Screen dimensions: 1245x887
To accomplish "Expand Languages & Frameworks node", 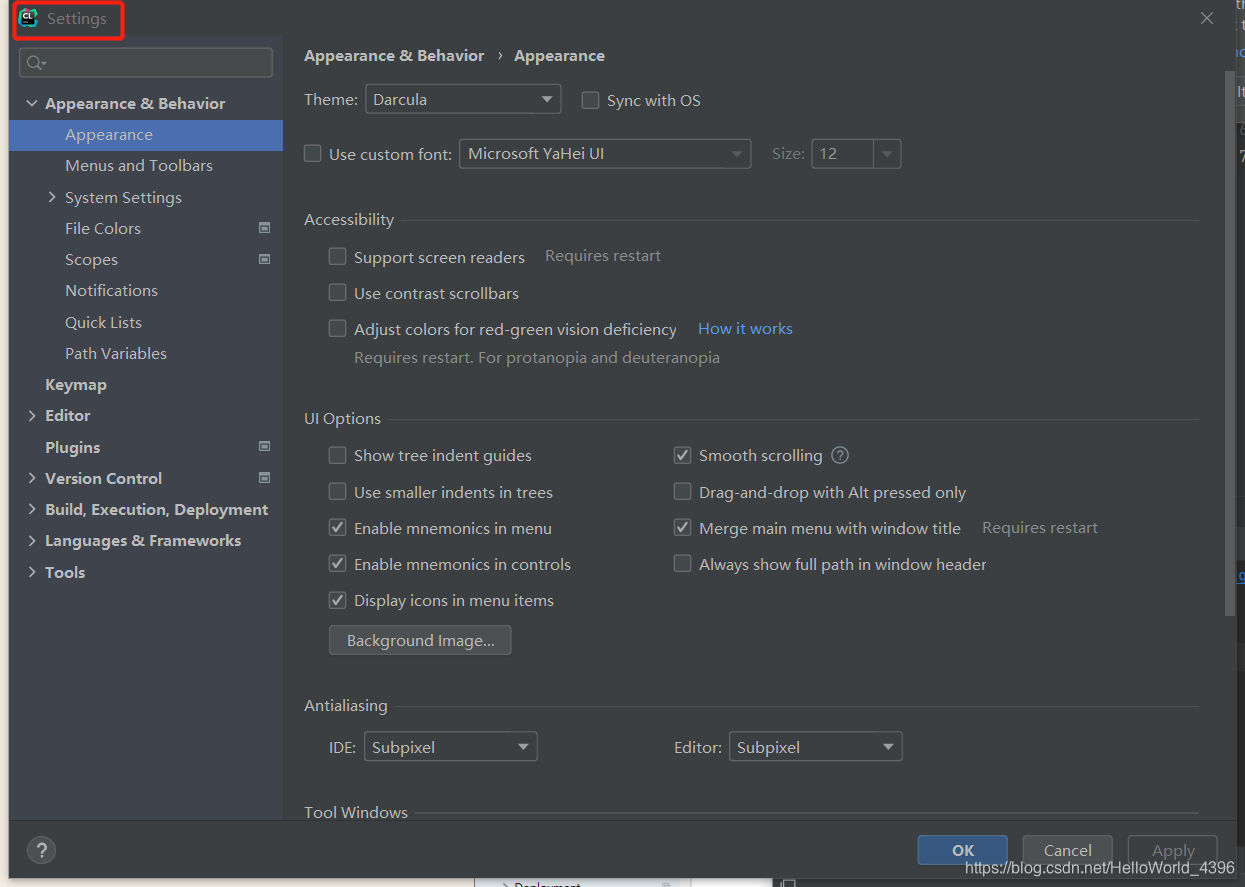I will (x=32, y=540).
